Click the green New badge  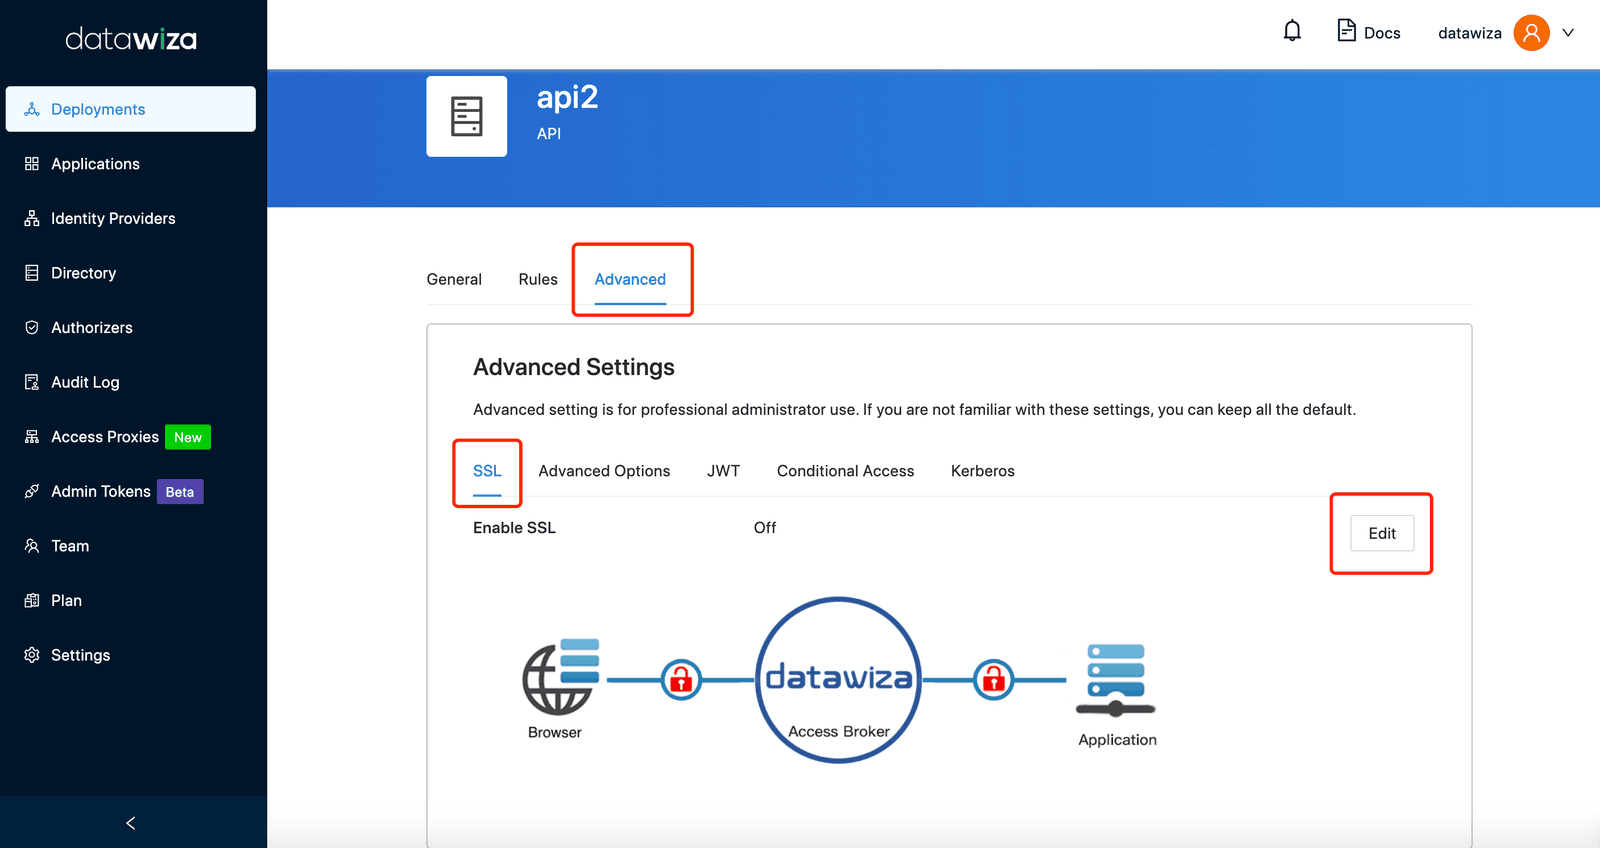tap(188, 437)
